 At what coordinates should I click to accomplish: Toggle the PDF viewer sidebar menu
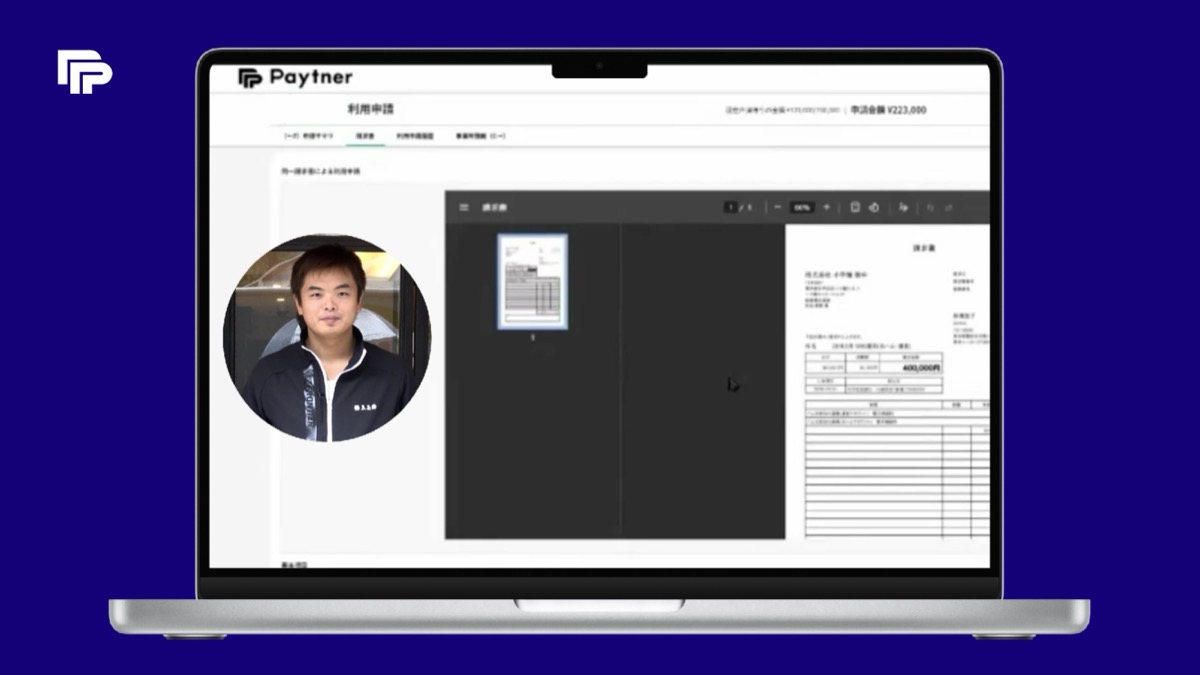(464, 207)
